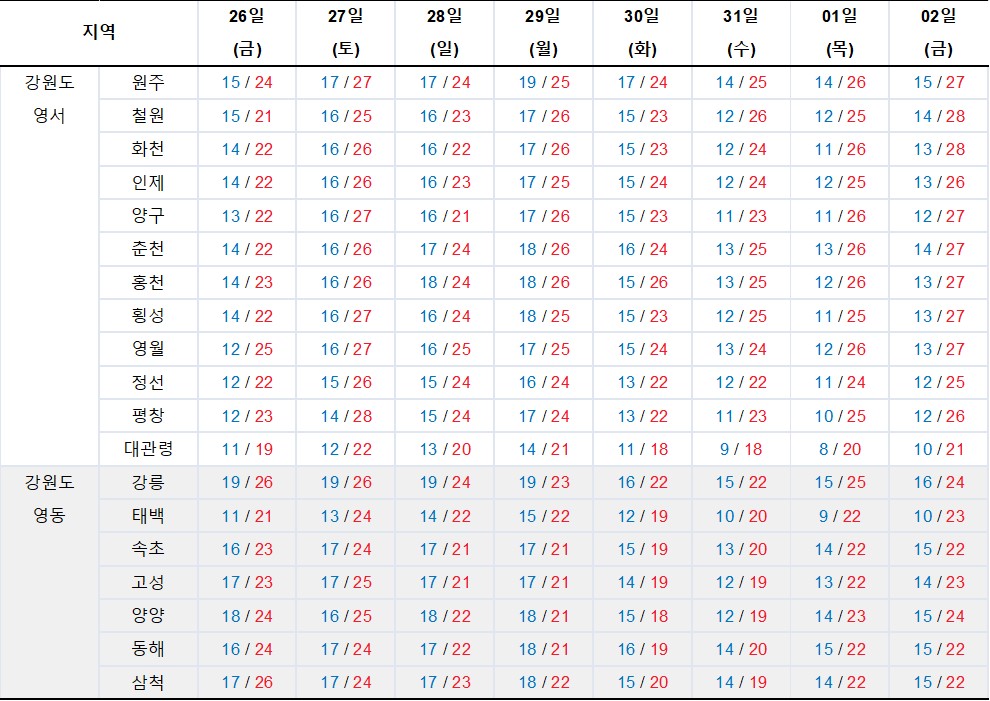Select the 31일 (수) column header

741,32
